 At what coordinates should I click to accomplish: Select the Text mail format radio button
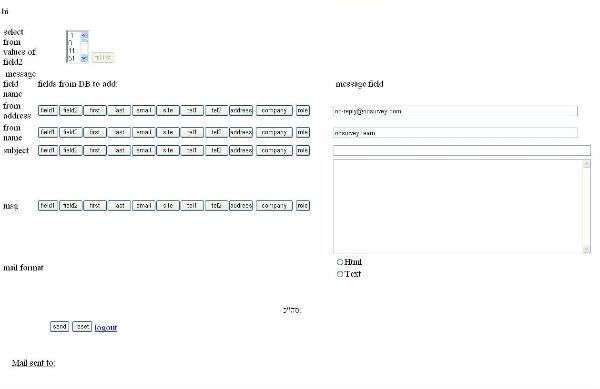pyautogui.click(x=339, y=274)
